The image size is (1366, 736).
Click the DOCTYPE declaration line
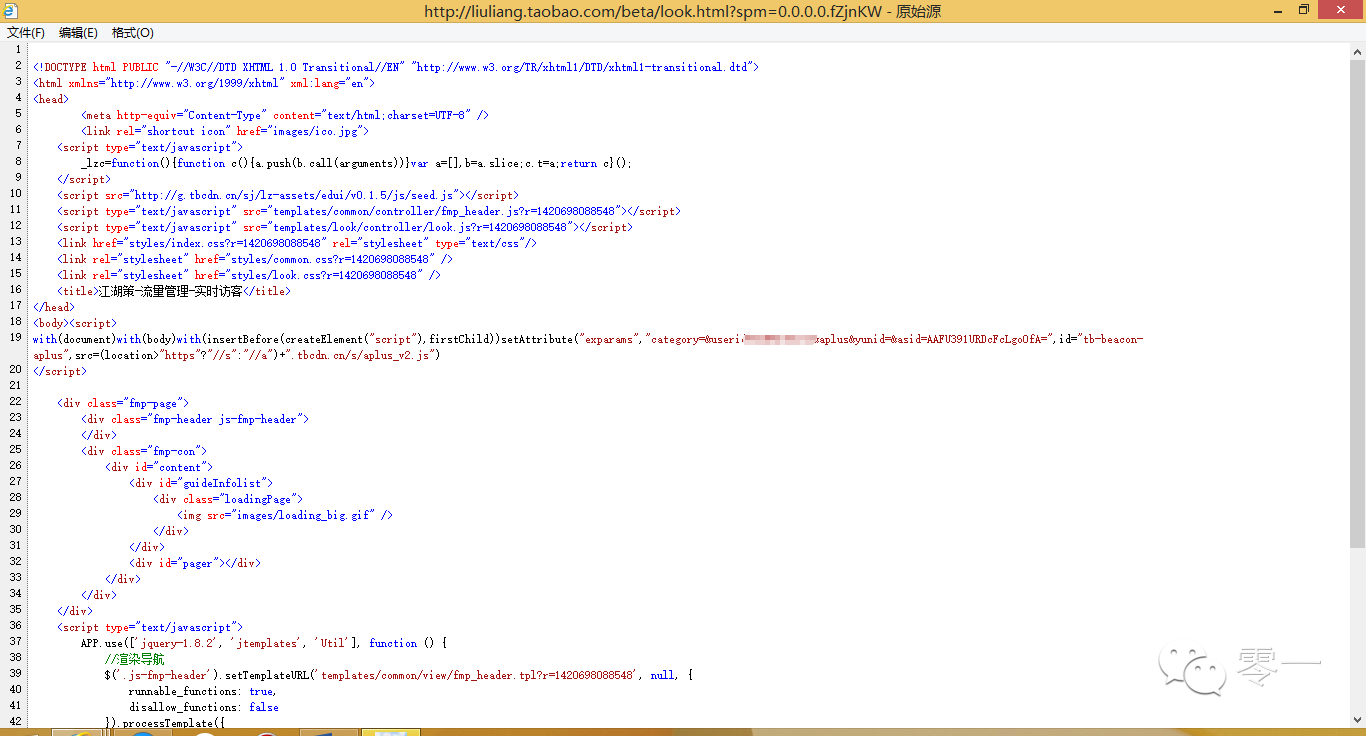pos(396,67)
